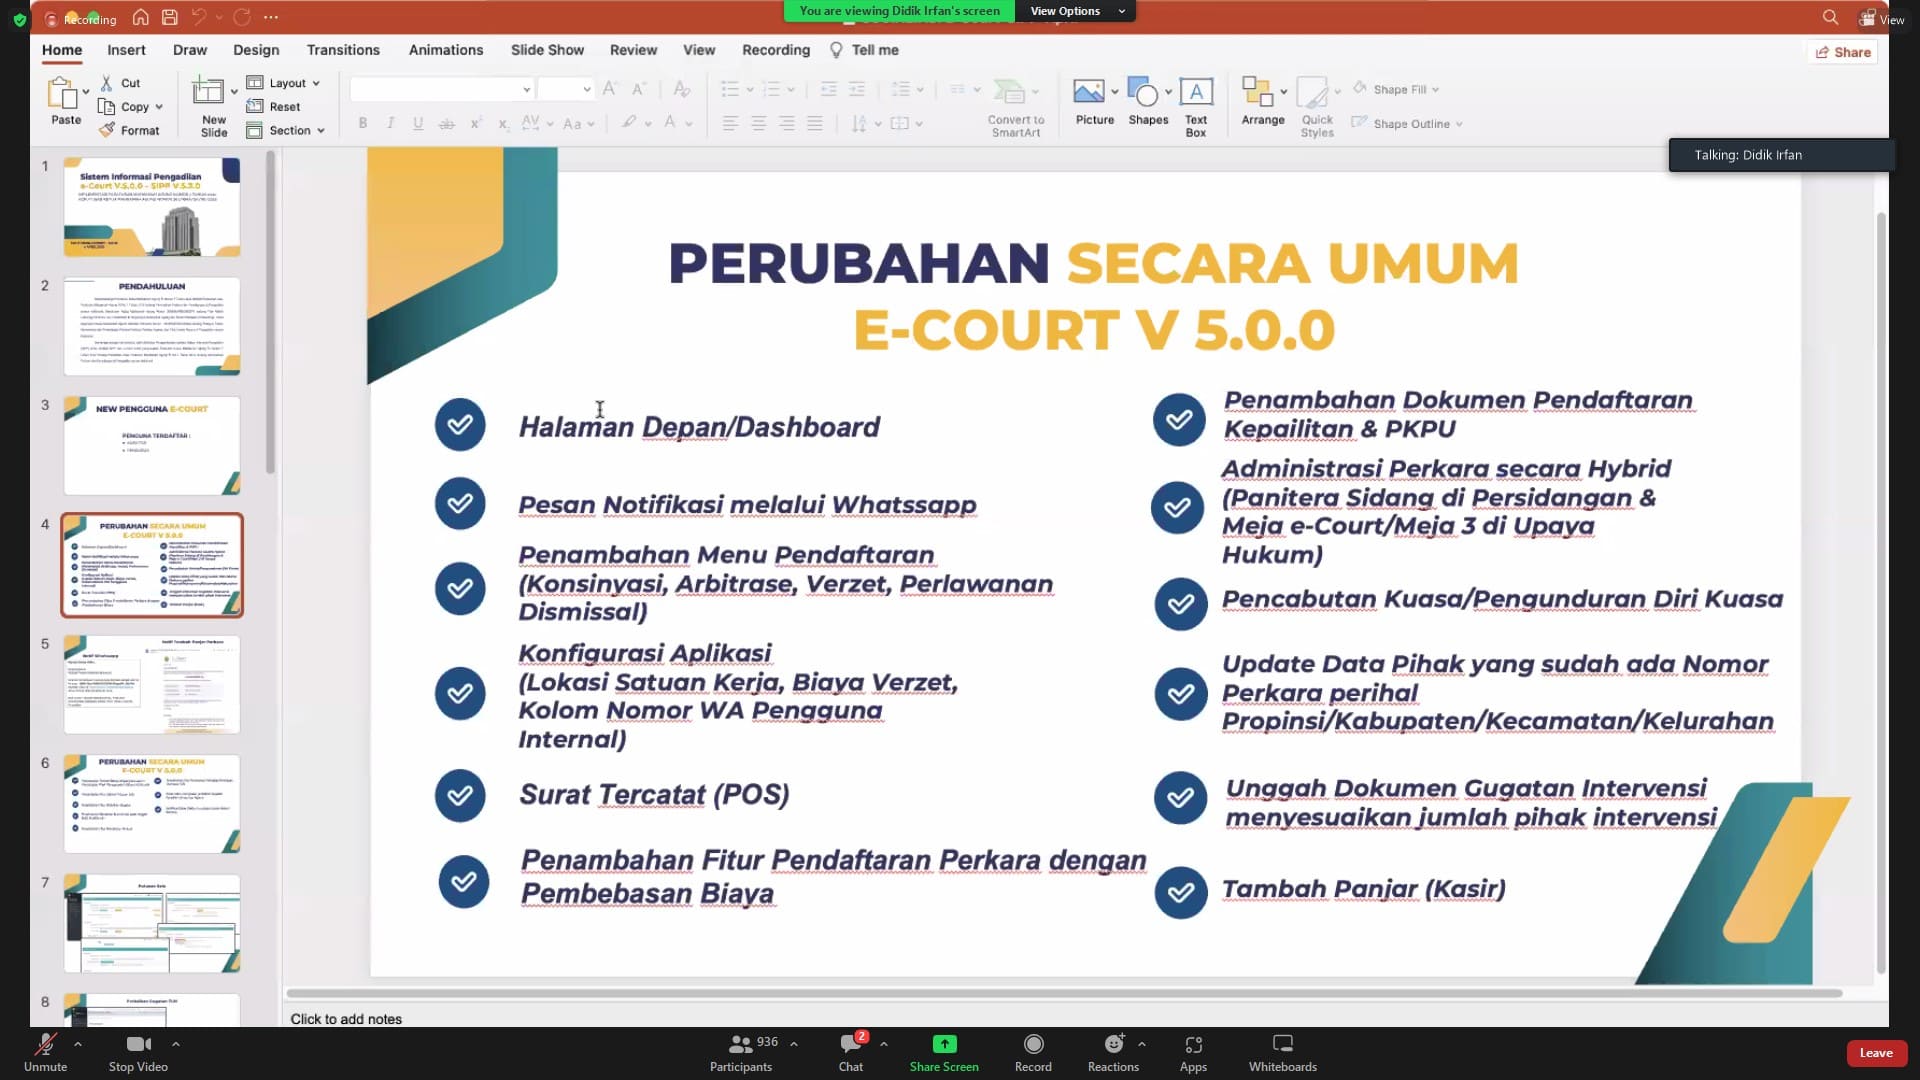Toggle Italic formatting
Viewport: 1920px width, 1080px height.
click(391, 123)
